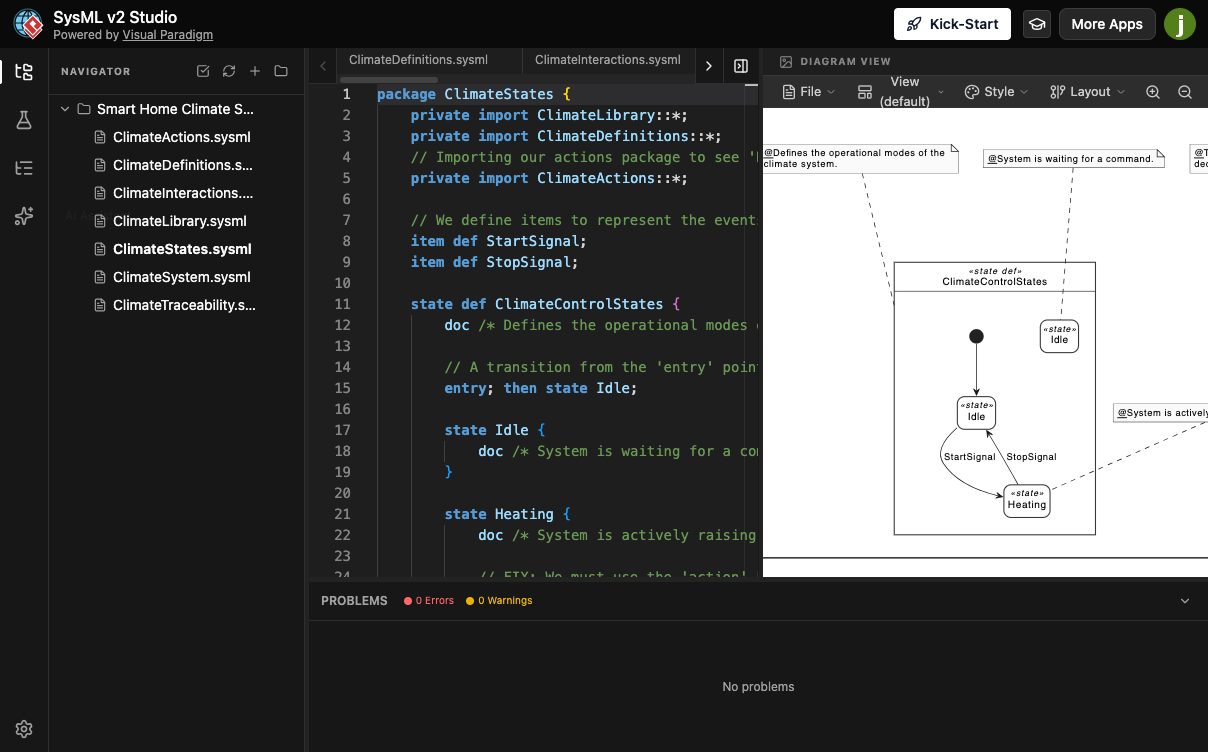Open the File dropdown in diagram toolbar
The height and width of the screenshot is (752, 1208).
[809, 92]
